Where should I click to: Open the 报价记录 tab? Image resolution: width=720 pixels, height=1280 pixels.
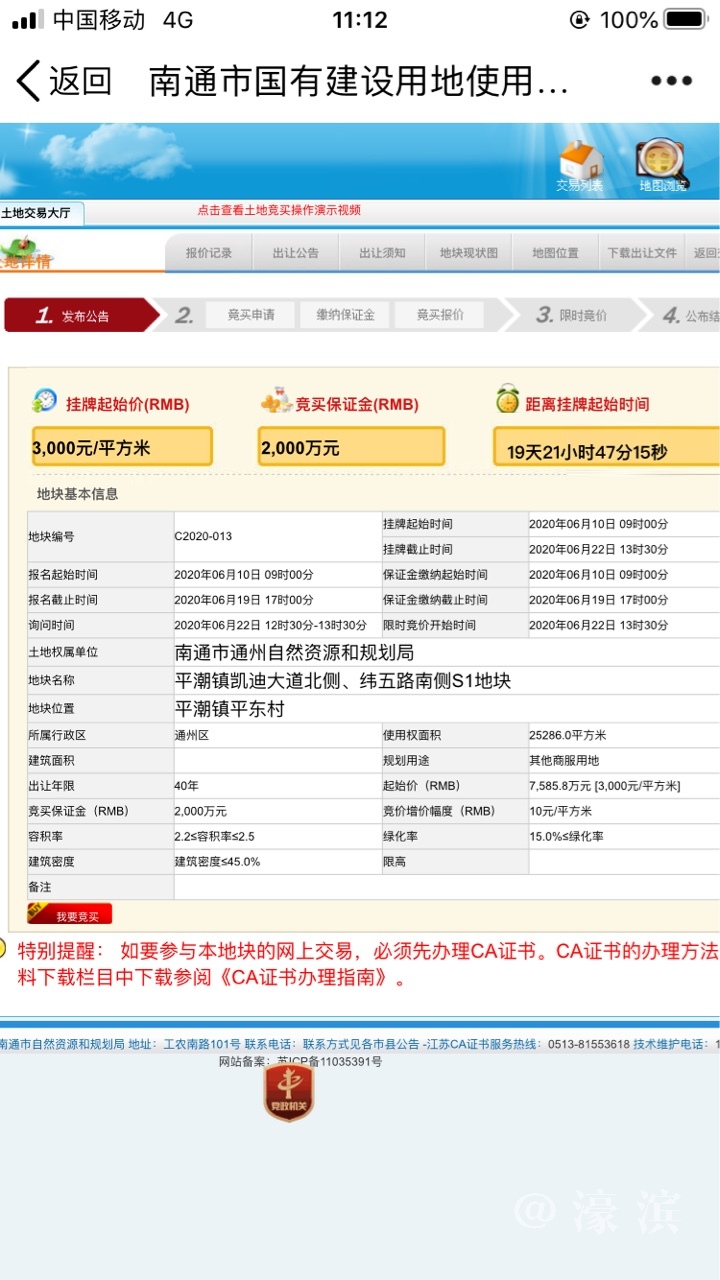coord(208,253)
